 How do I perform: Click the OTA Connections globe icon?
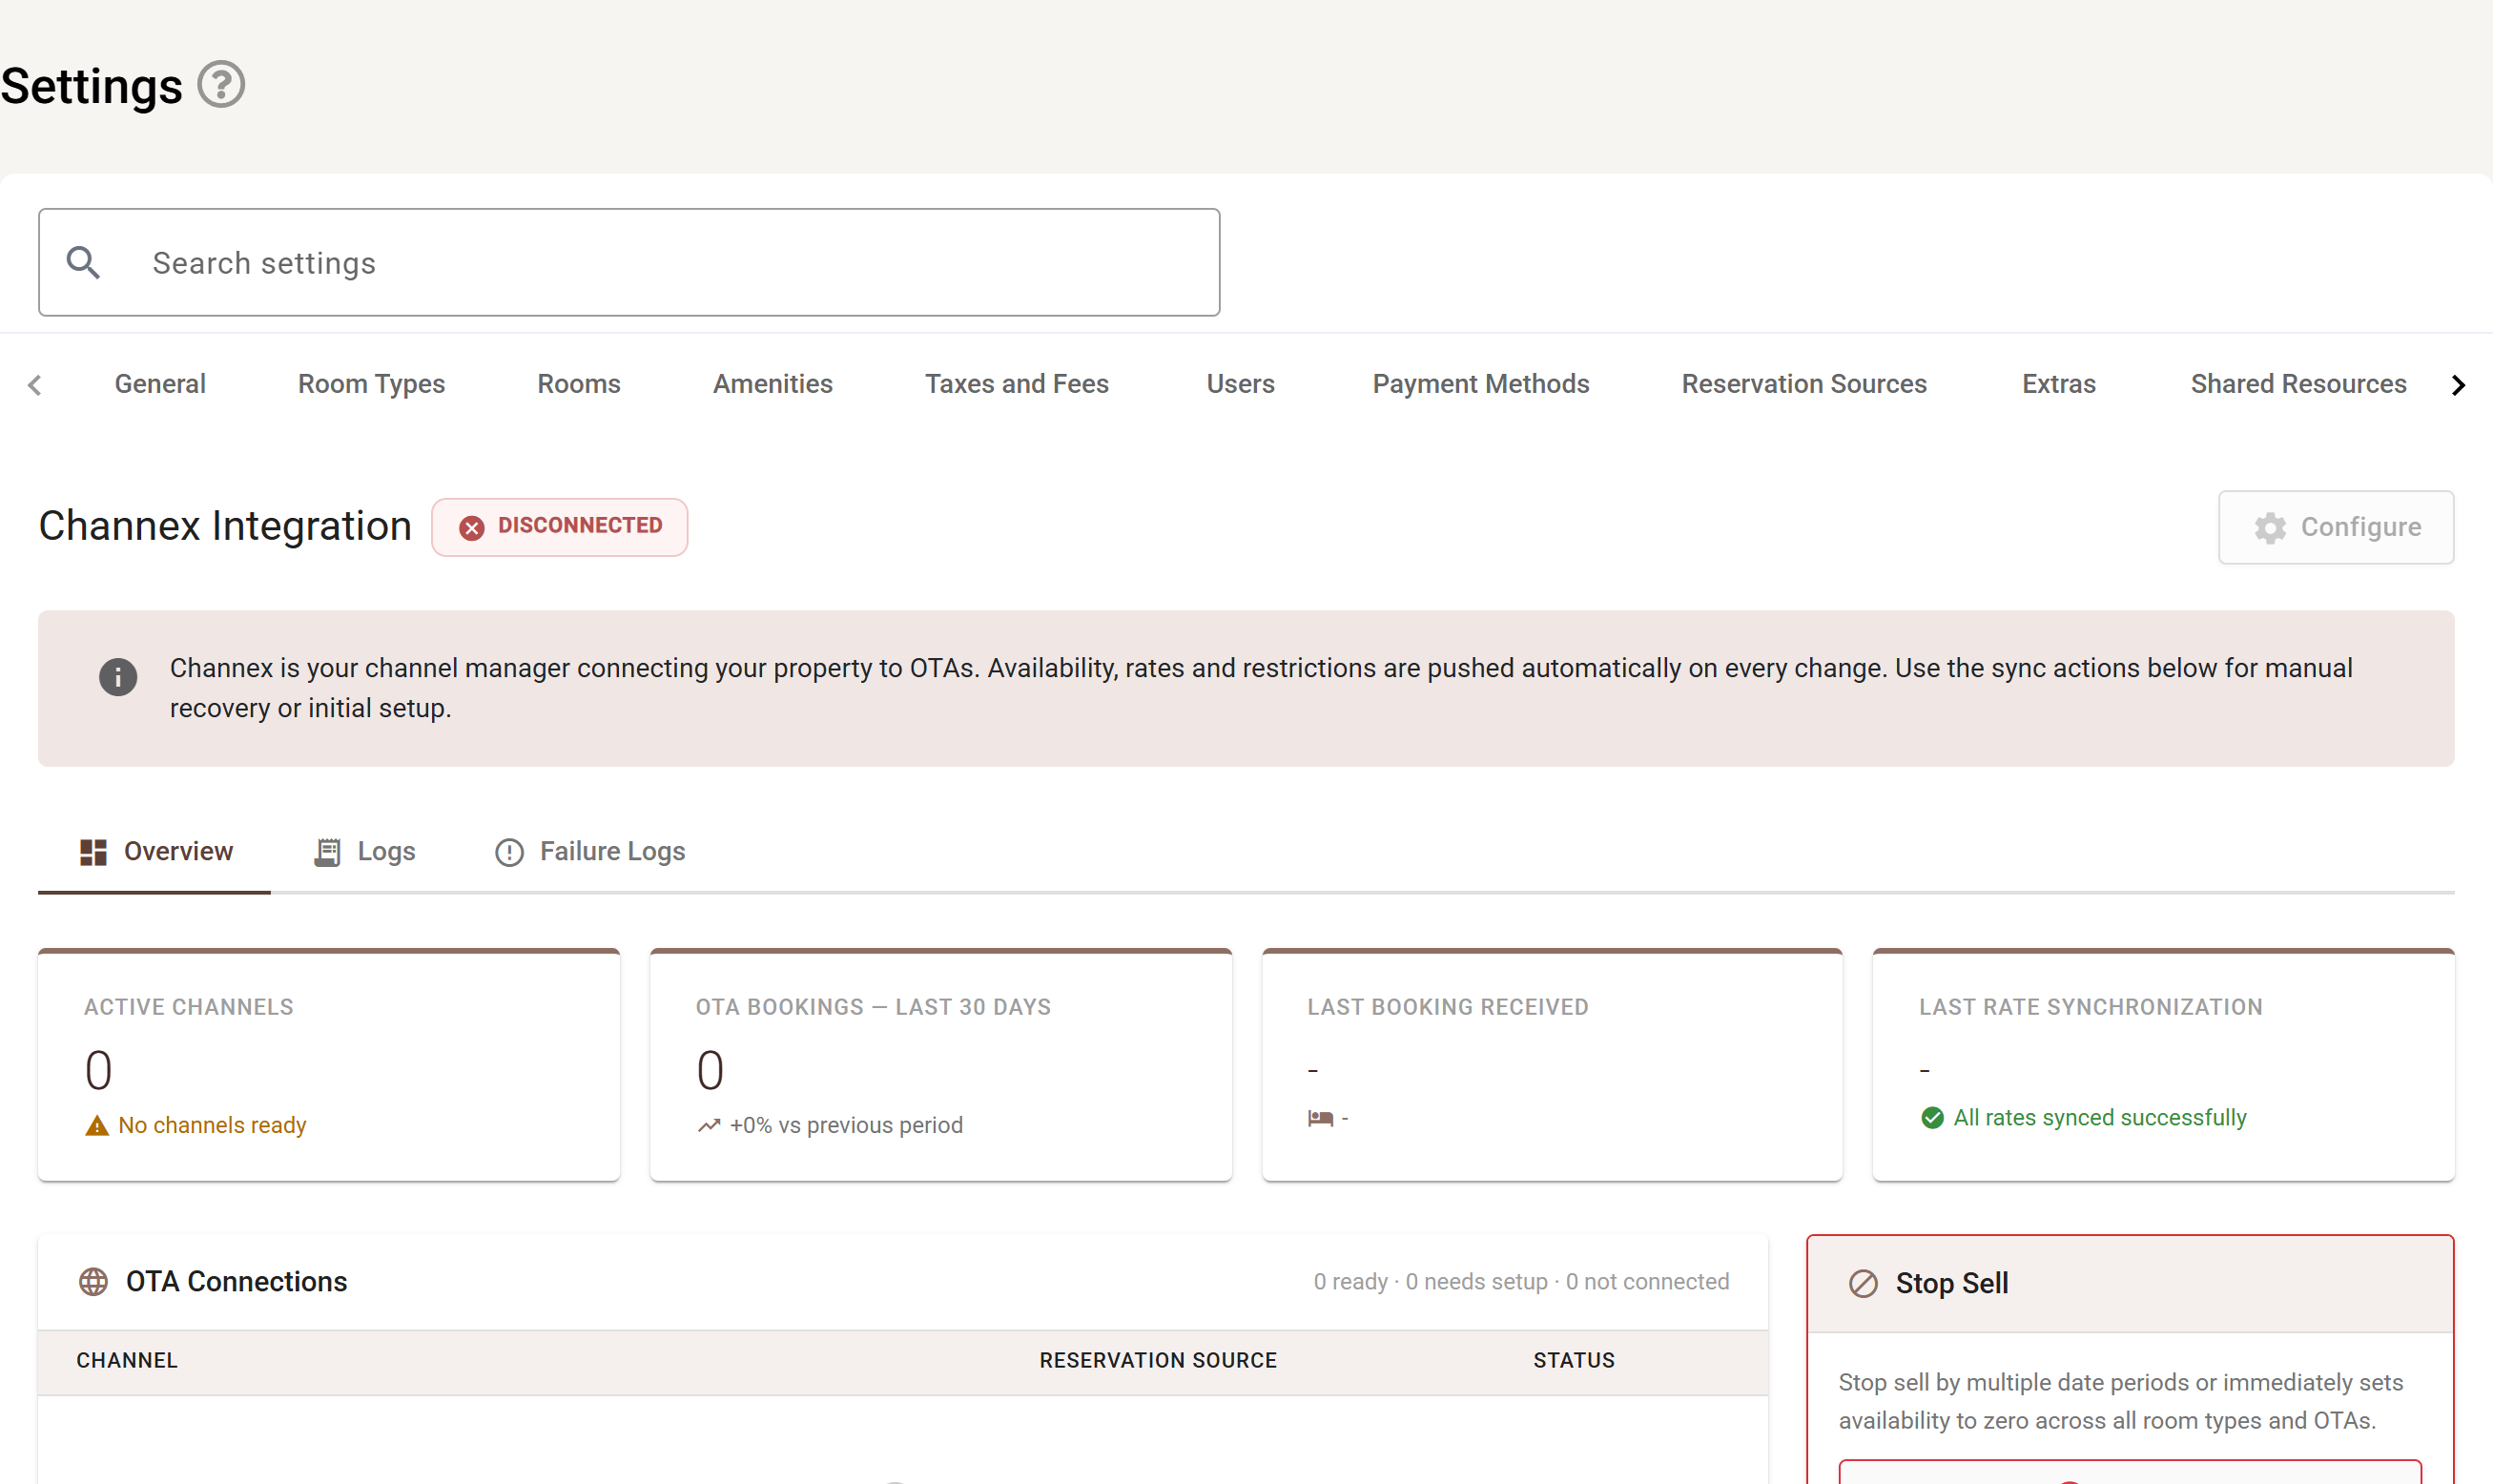click(93, 1282)
